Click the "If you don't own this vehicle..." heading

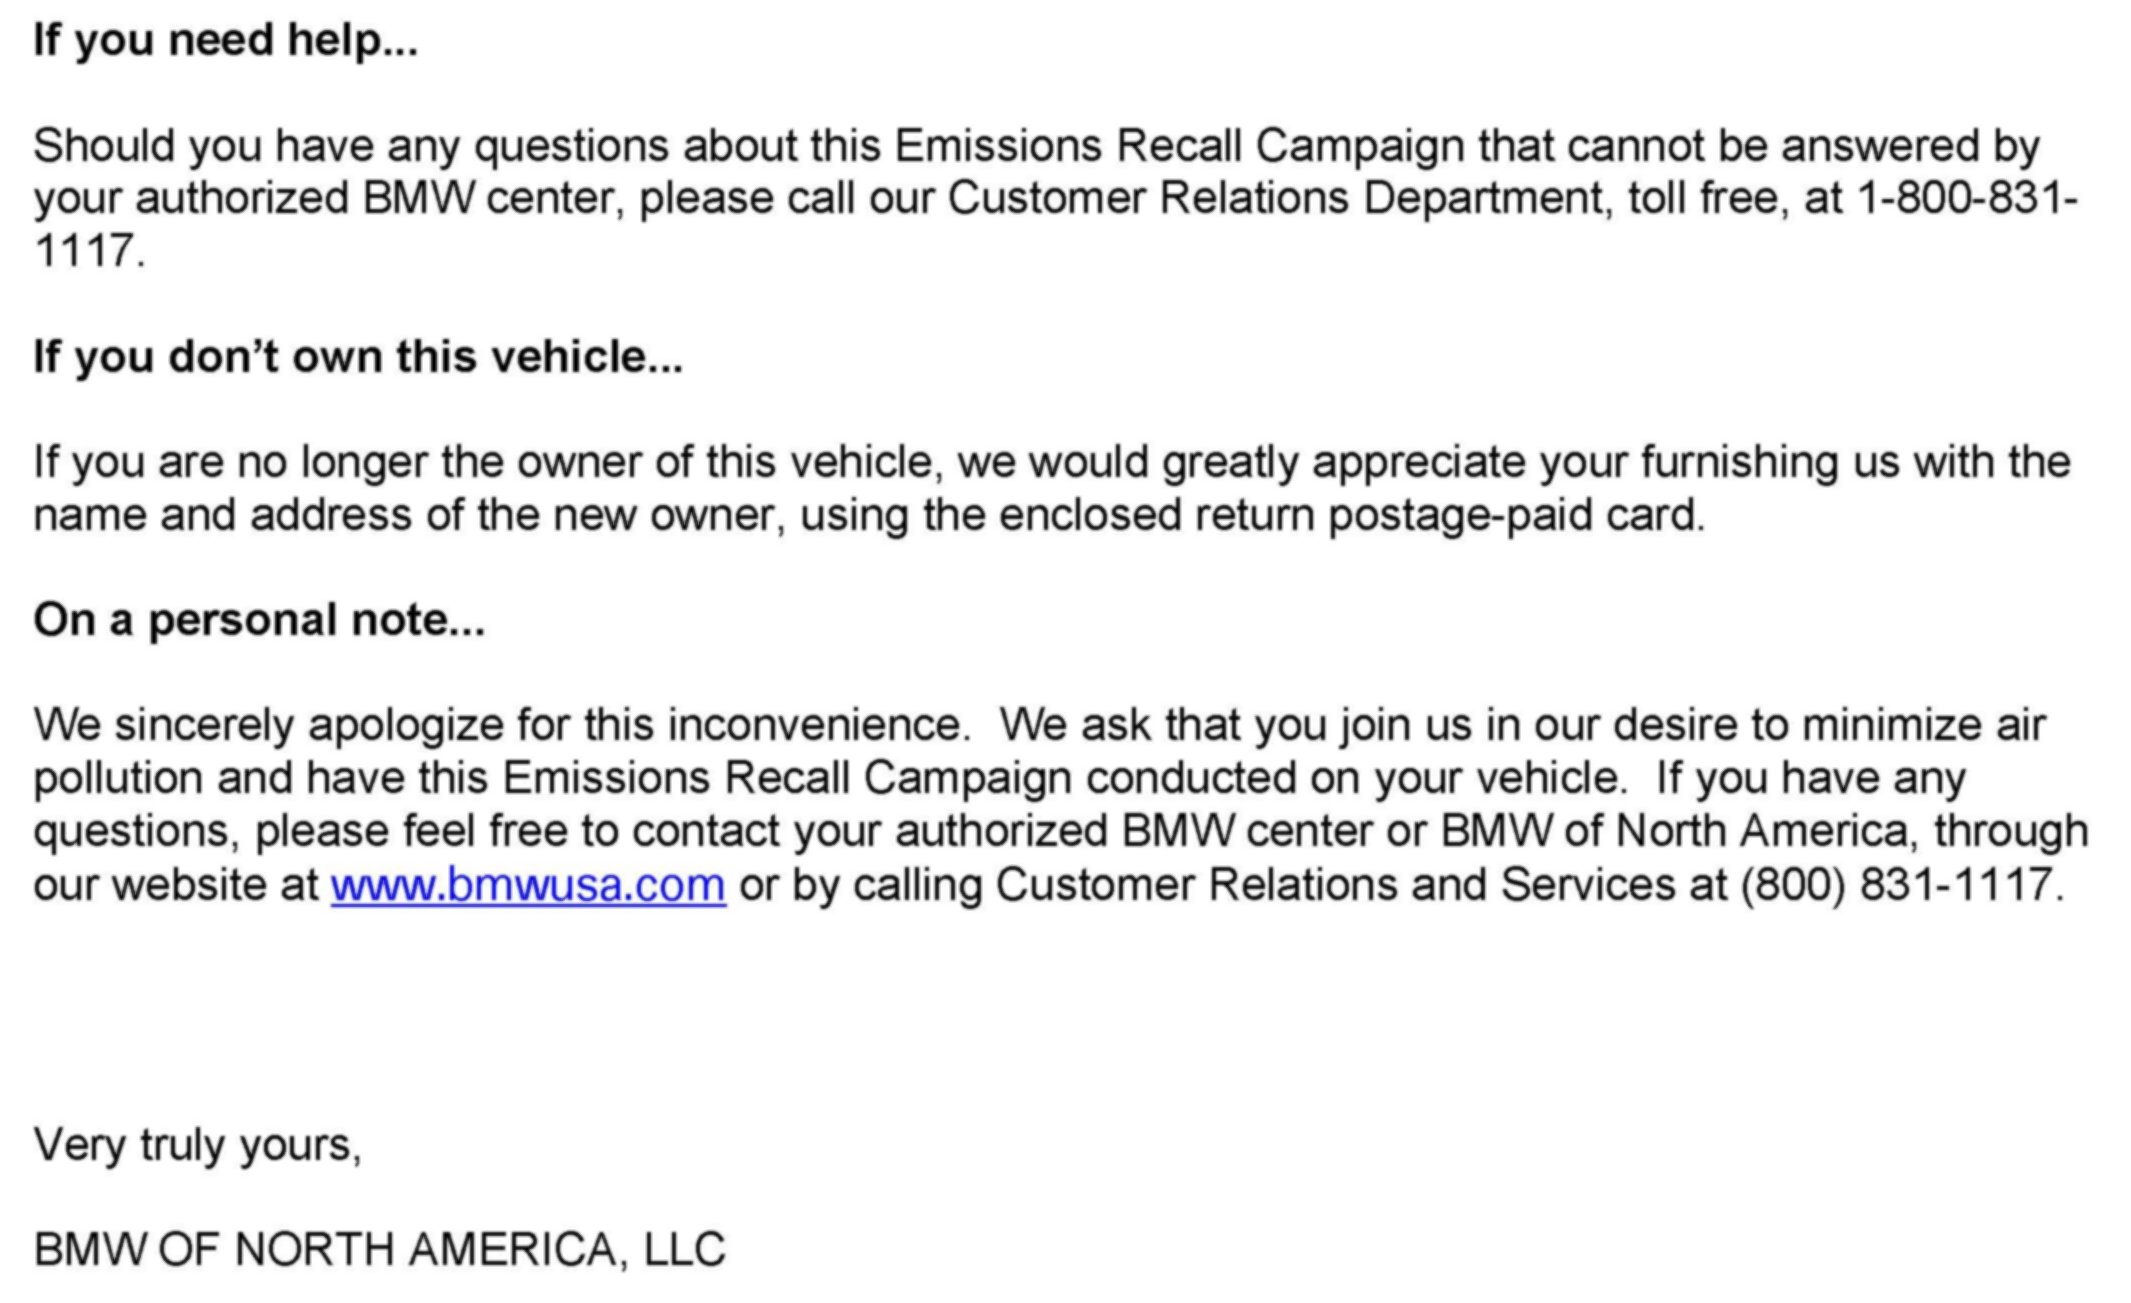point(358,357)
